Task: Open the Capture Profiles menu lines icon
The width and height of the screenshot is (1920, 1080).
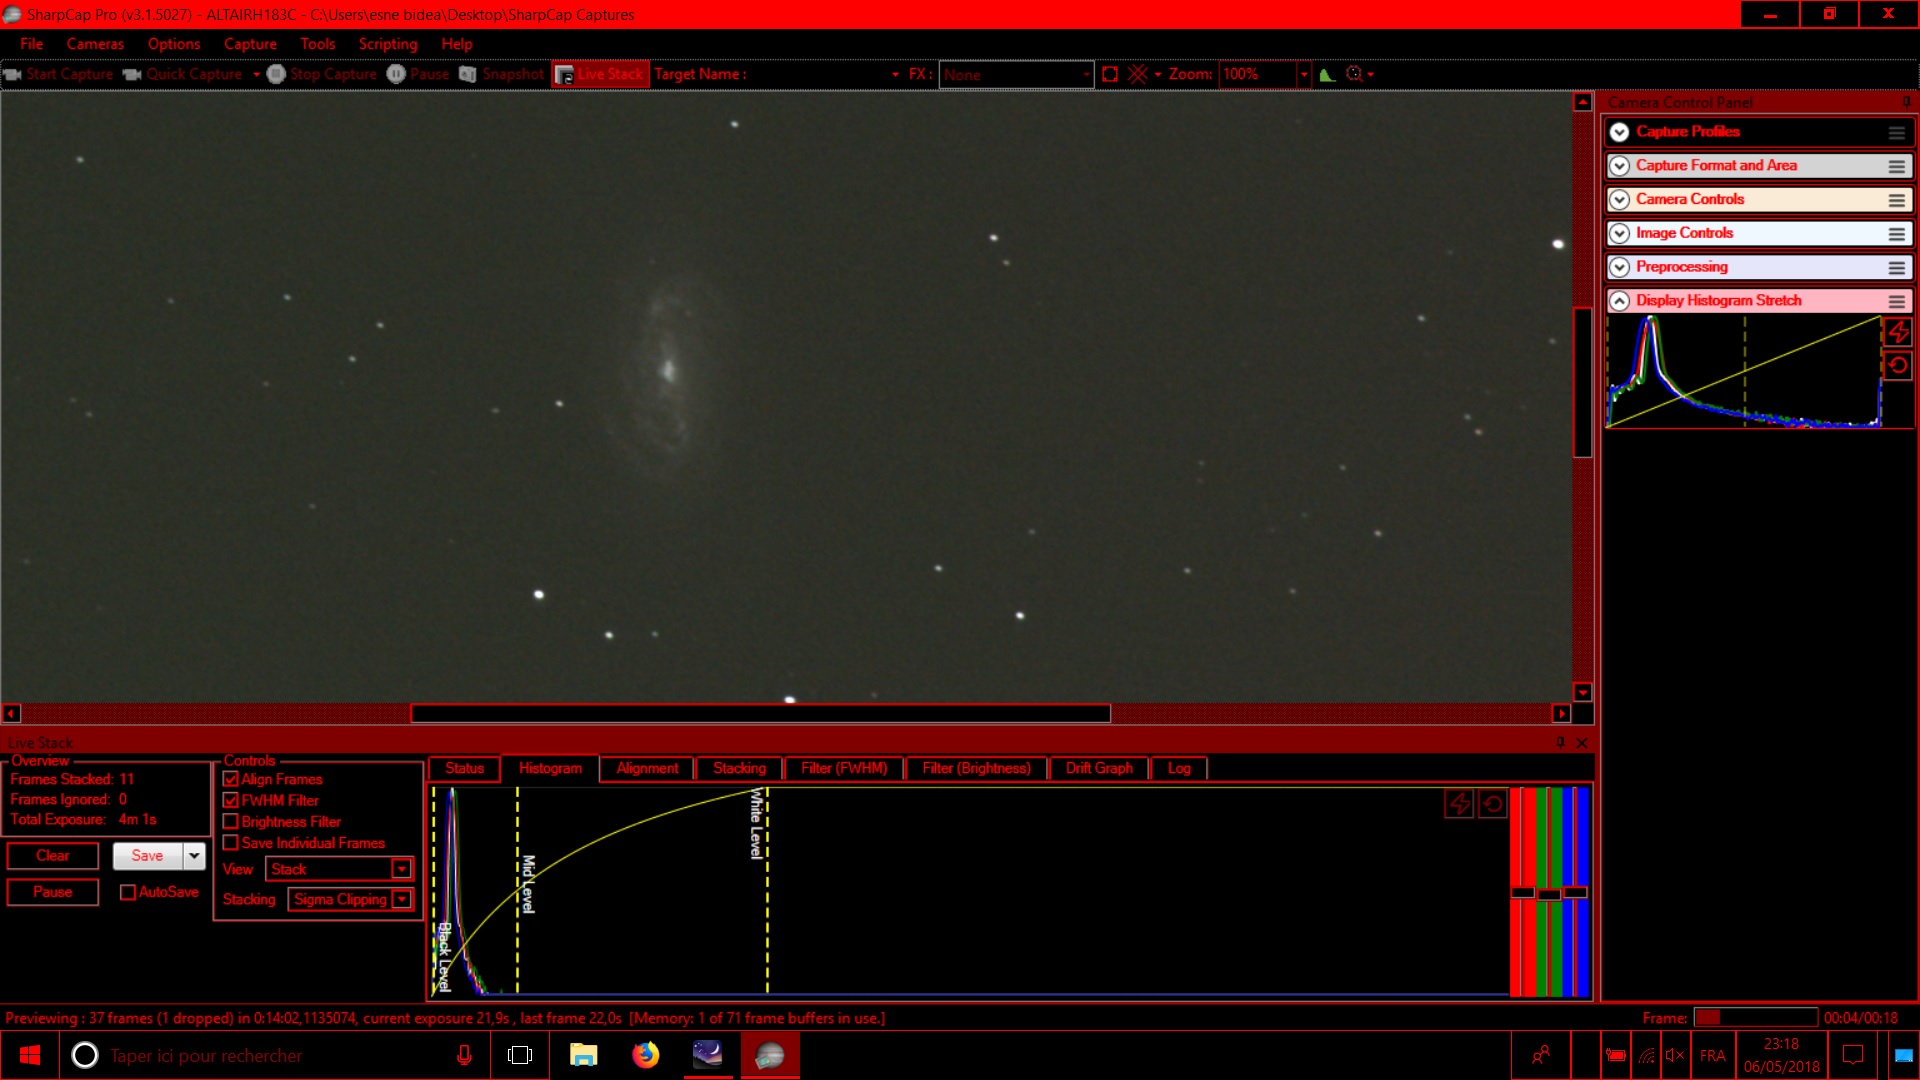Action: (x=1896, y=132)
